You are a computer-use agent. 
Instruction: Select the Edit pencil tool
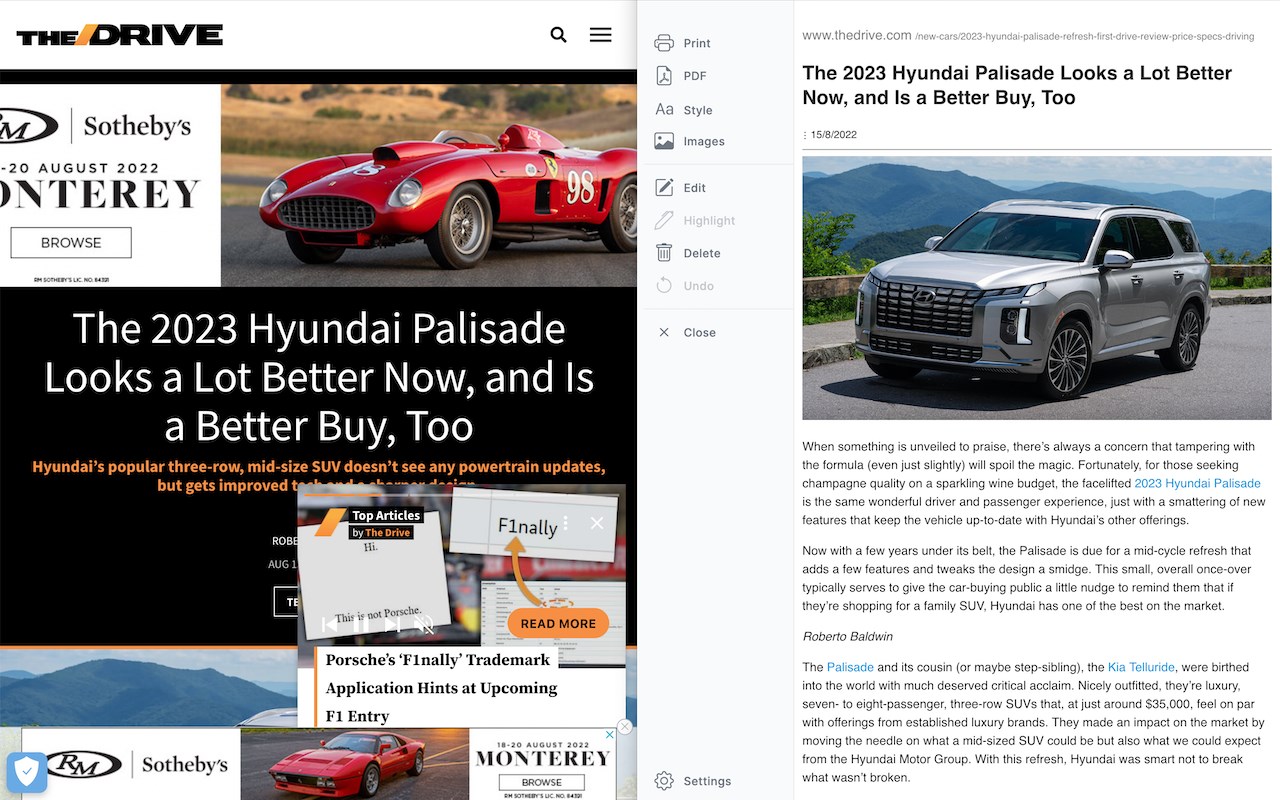[x=664, y=187]
